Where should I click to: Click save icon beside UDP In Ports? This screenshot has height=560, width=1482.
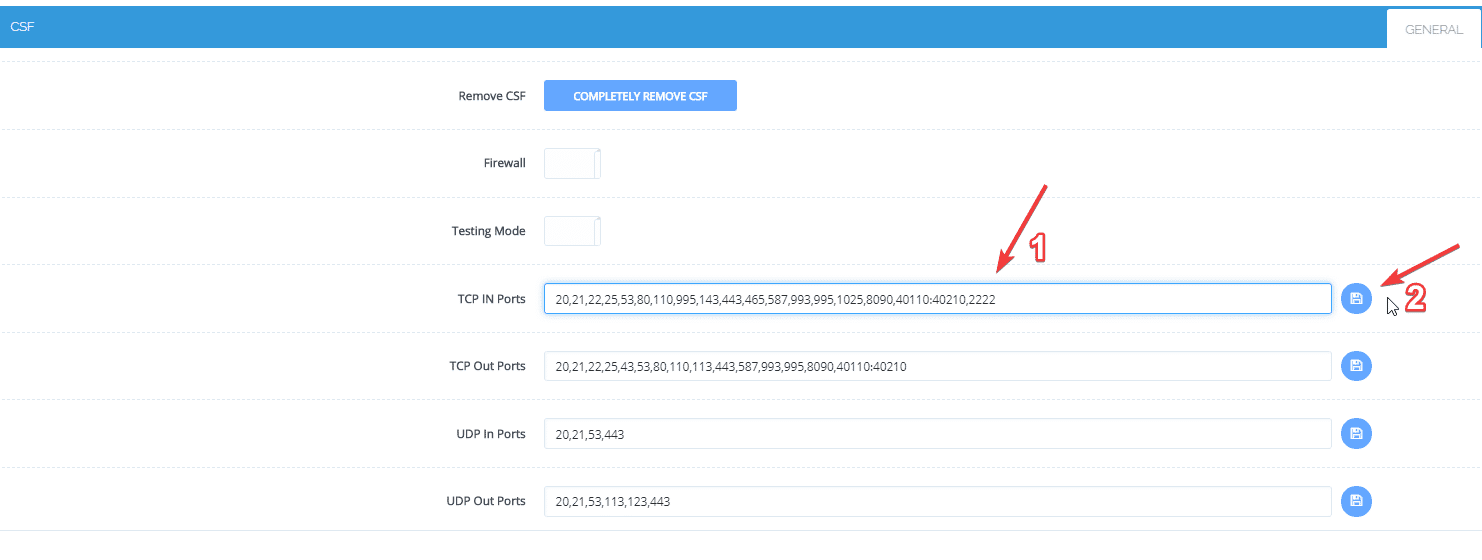1356,433
